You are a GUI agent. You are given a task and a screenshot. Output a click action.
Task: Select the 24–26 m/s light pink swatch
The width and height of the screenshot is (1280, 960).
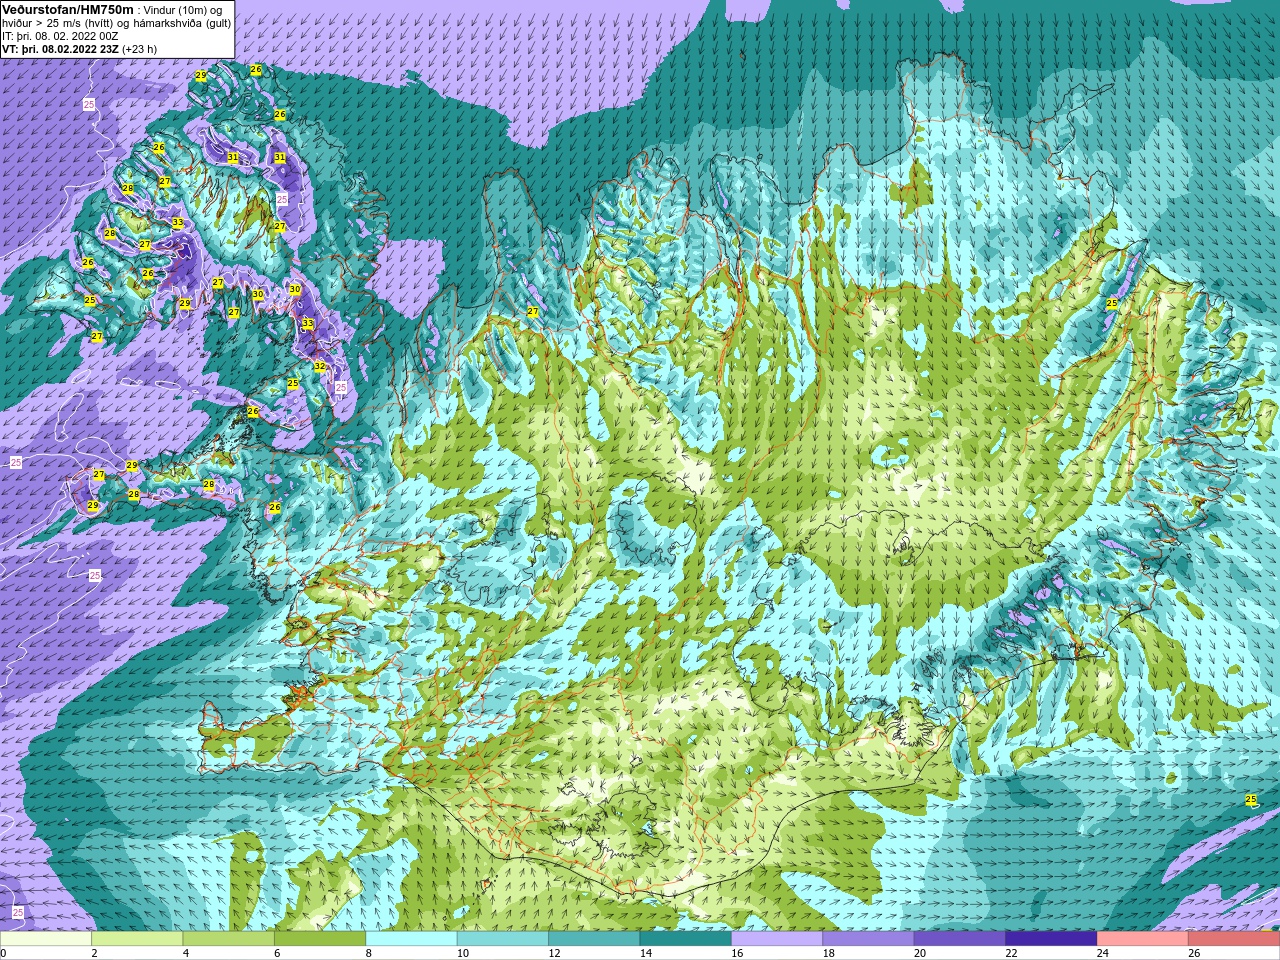1142,939
